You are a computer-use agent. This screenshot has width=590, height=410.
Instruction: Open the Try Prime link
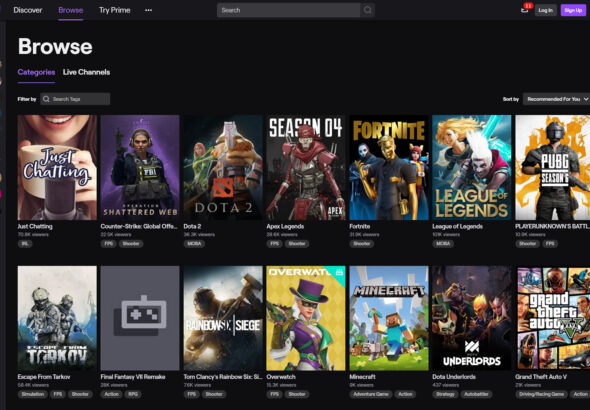[x=114, y=10]
